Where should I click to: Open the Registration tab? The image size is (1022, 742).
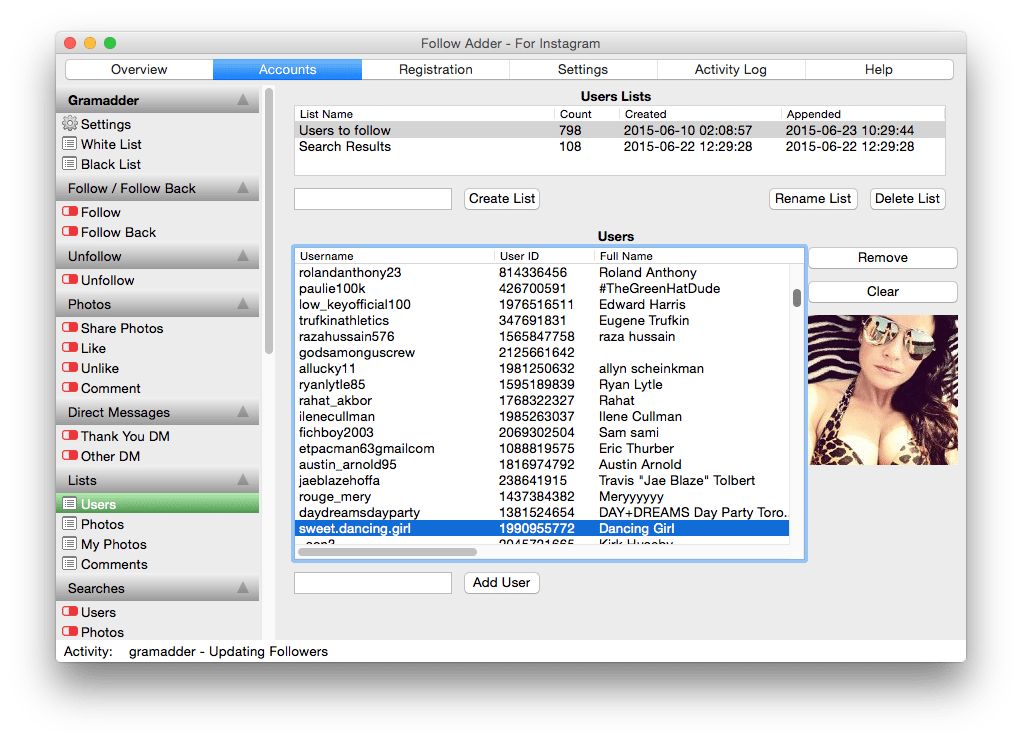pos(435,69)
